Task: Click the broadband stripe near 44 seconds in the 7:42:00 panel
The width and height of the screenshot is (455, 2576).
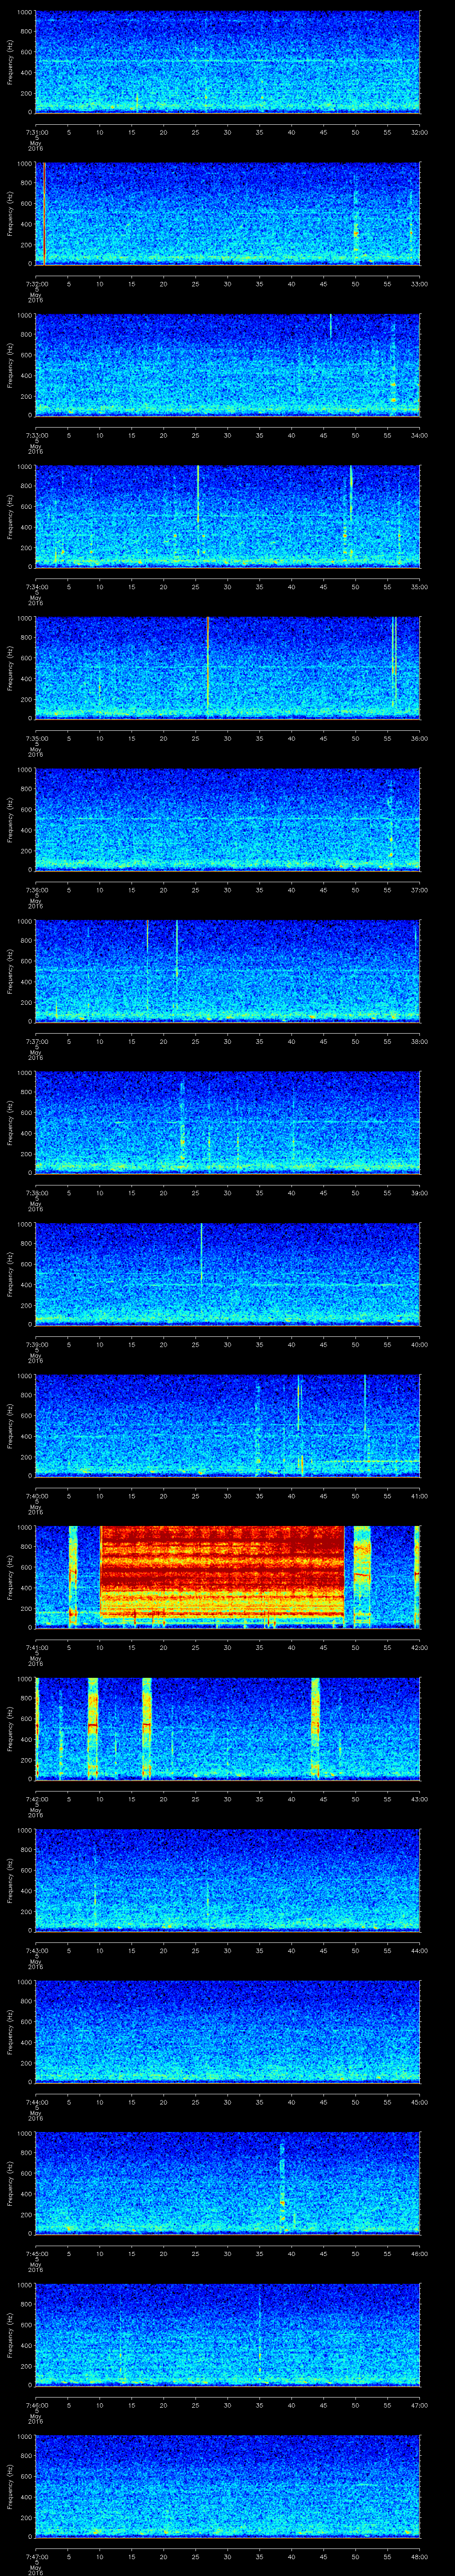Action: 316,1728
